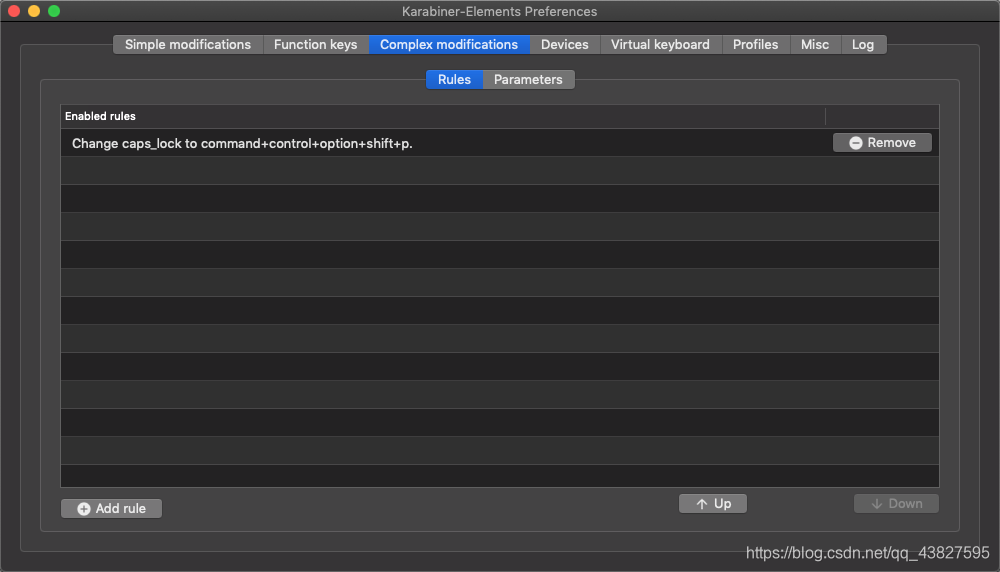The width and height of the screenshot is (1000, 572).
Task: Move the rule Down
Action: (x=896, y=504)
